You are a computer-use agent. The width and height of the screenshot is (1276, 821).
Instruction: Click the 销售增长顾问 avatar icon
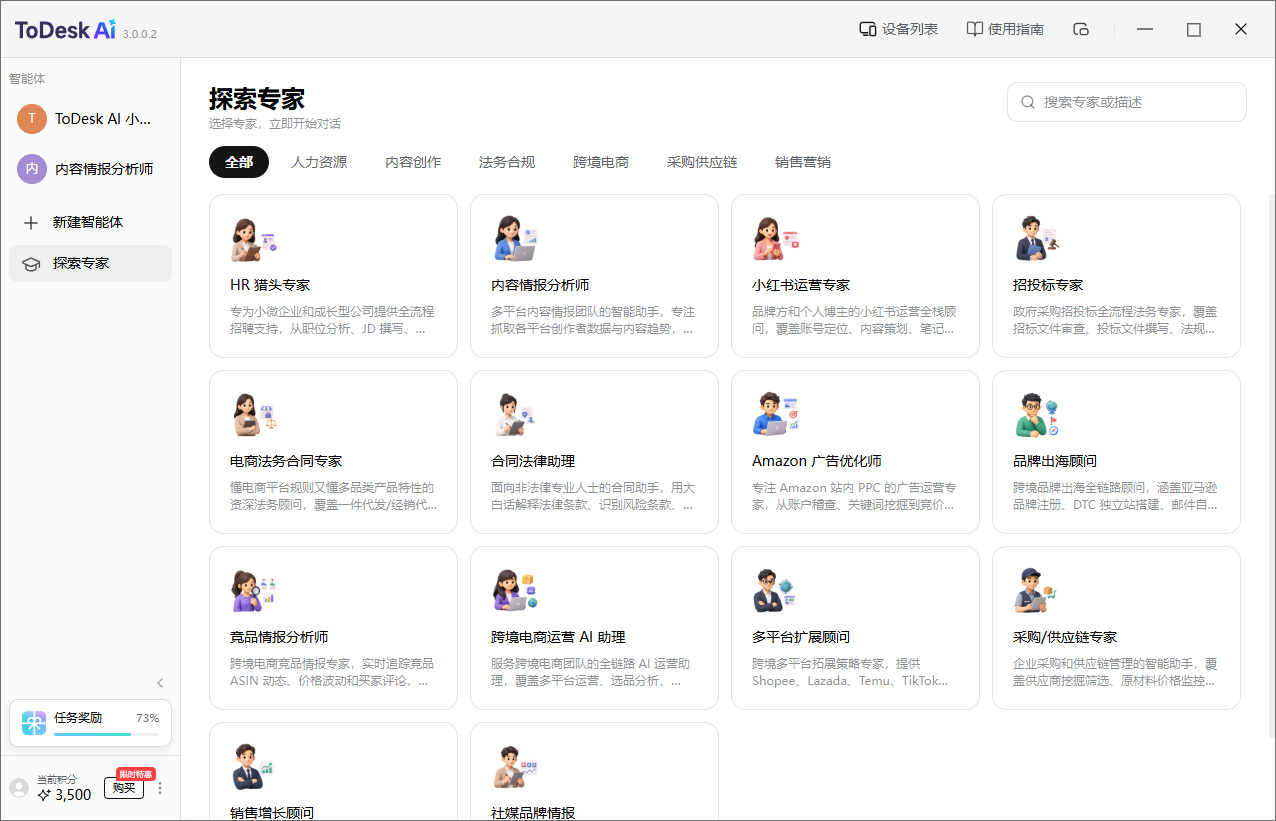(252, 768)
